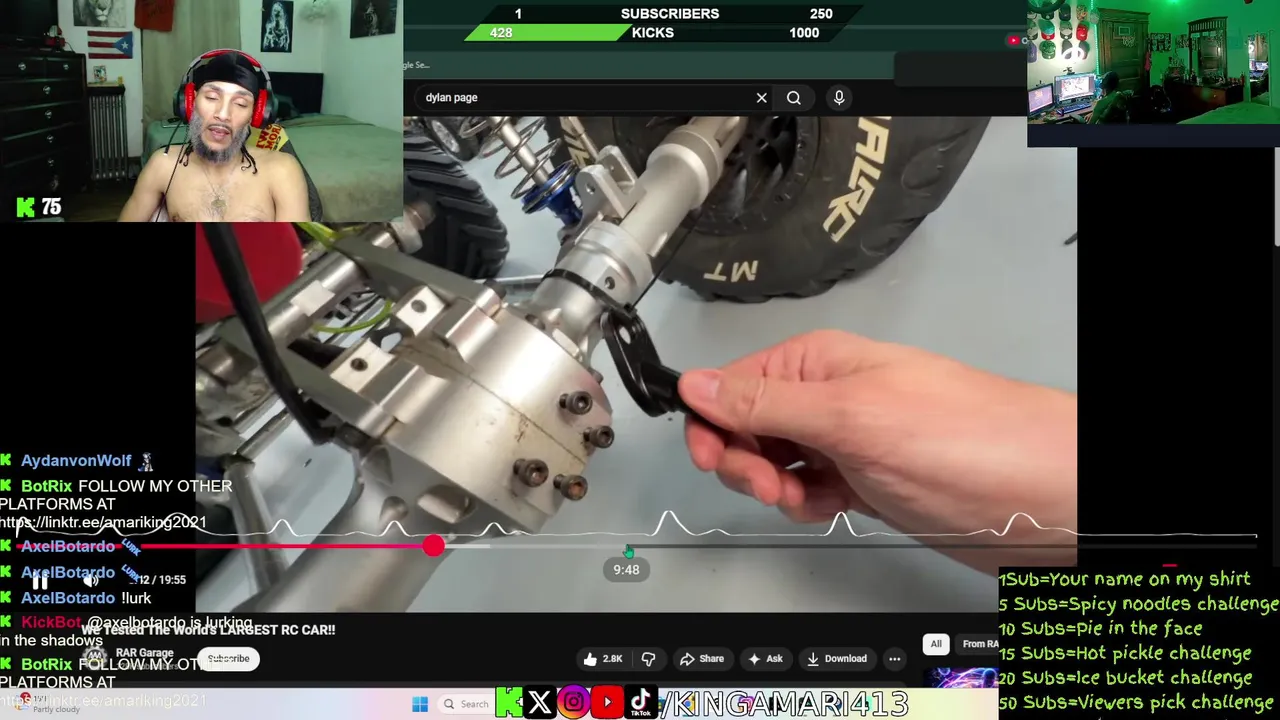
Task: Select the 'From RA...' filter chip
Action: (x=979, y=644)
